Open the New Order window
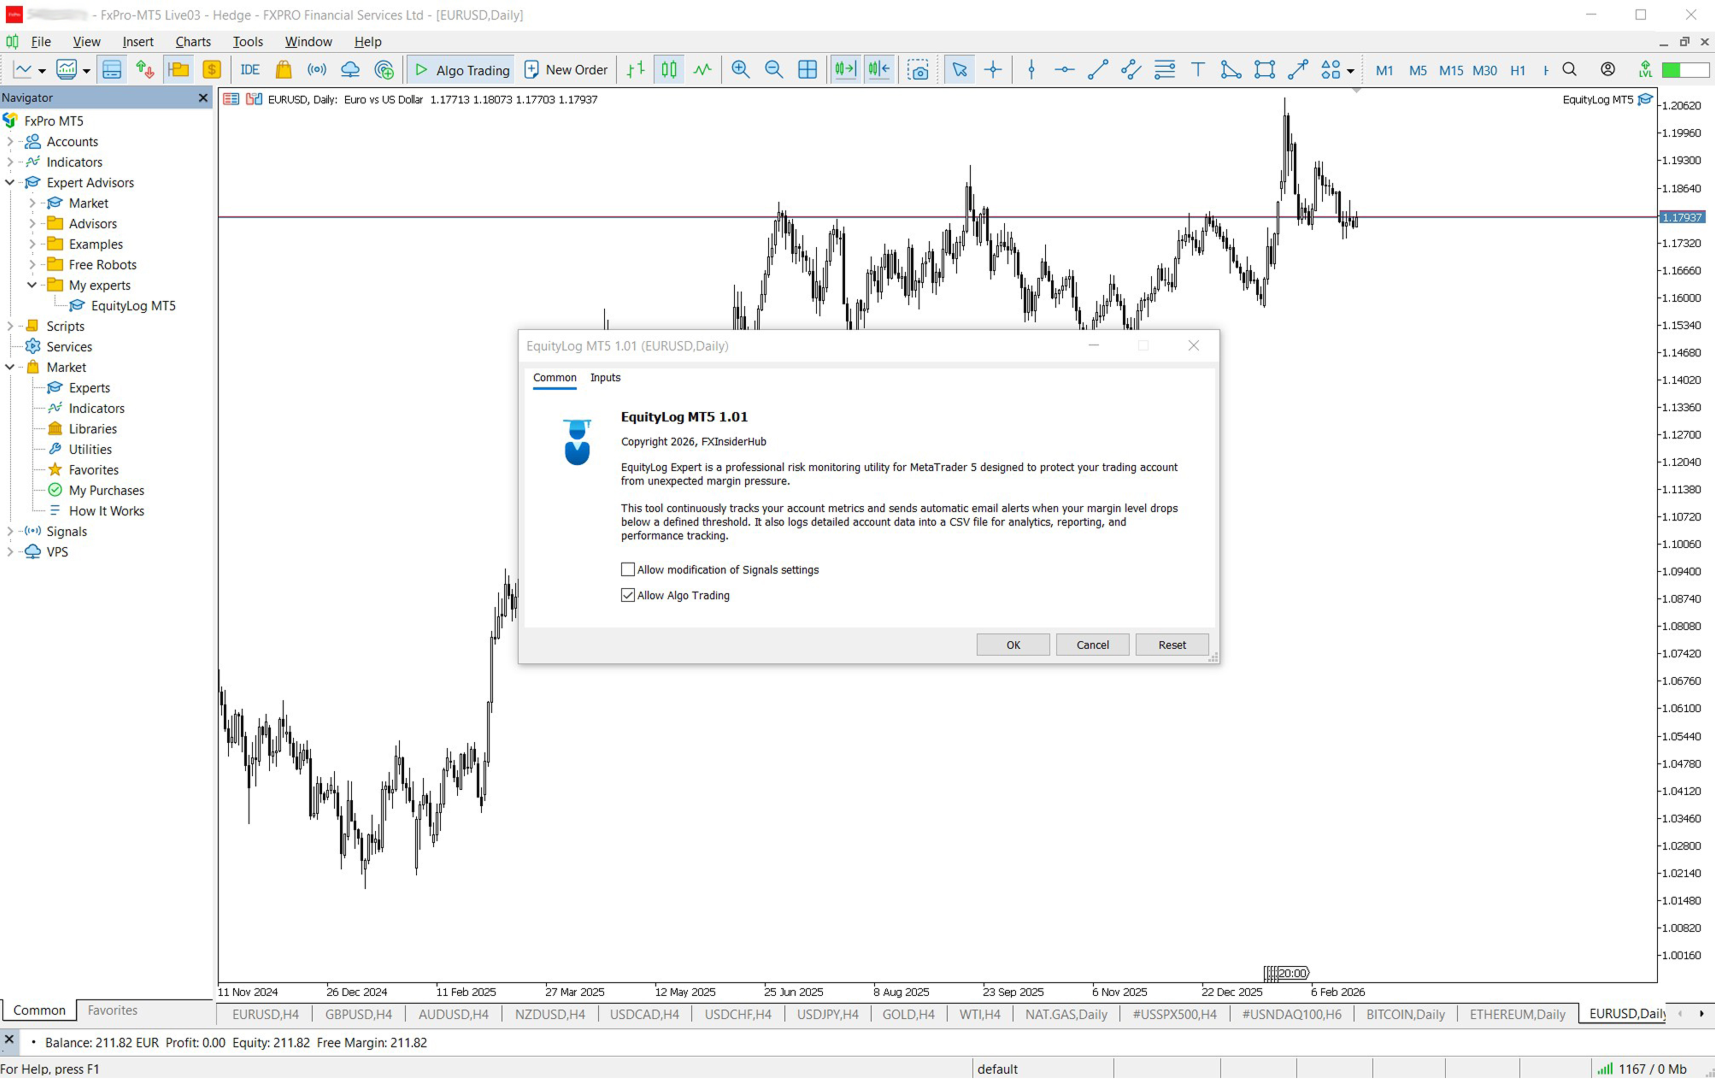The image size is (1715, 1080). click(566, 70)
